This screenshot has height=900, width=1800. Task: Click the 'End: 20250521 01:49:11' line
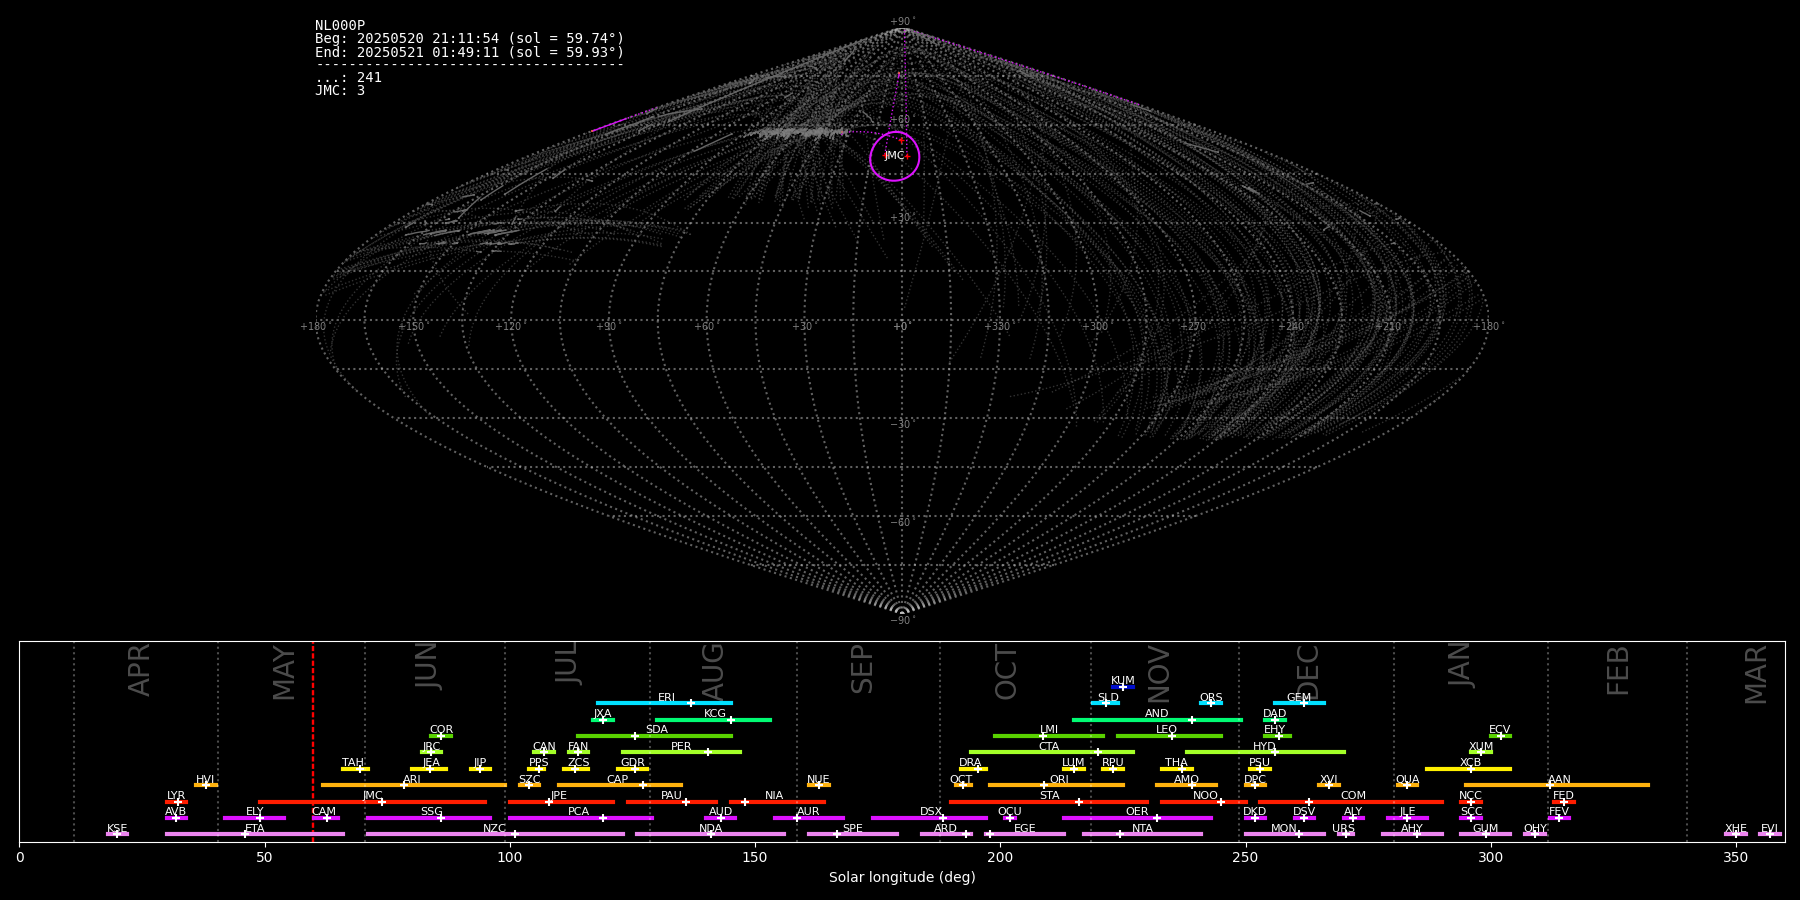click(470, 52)
